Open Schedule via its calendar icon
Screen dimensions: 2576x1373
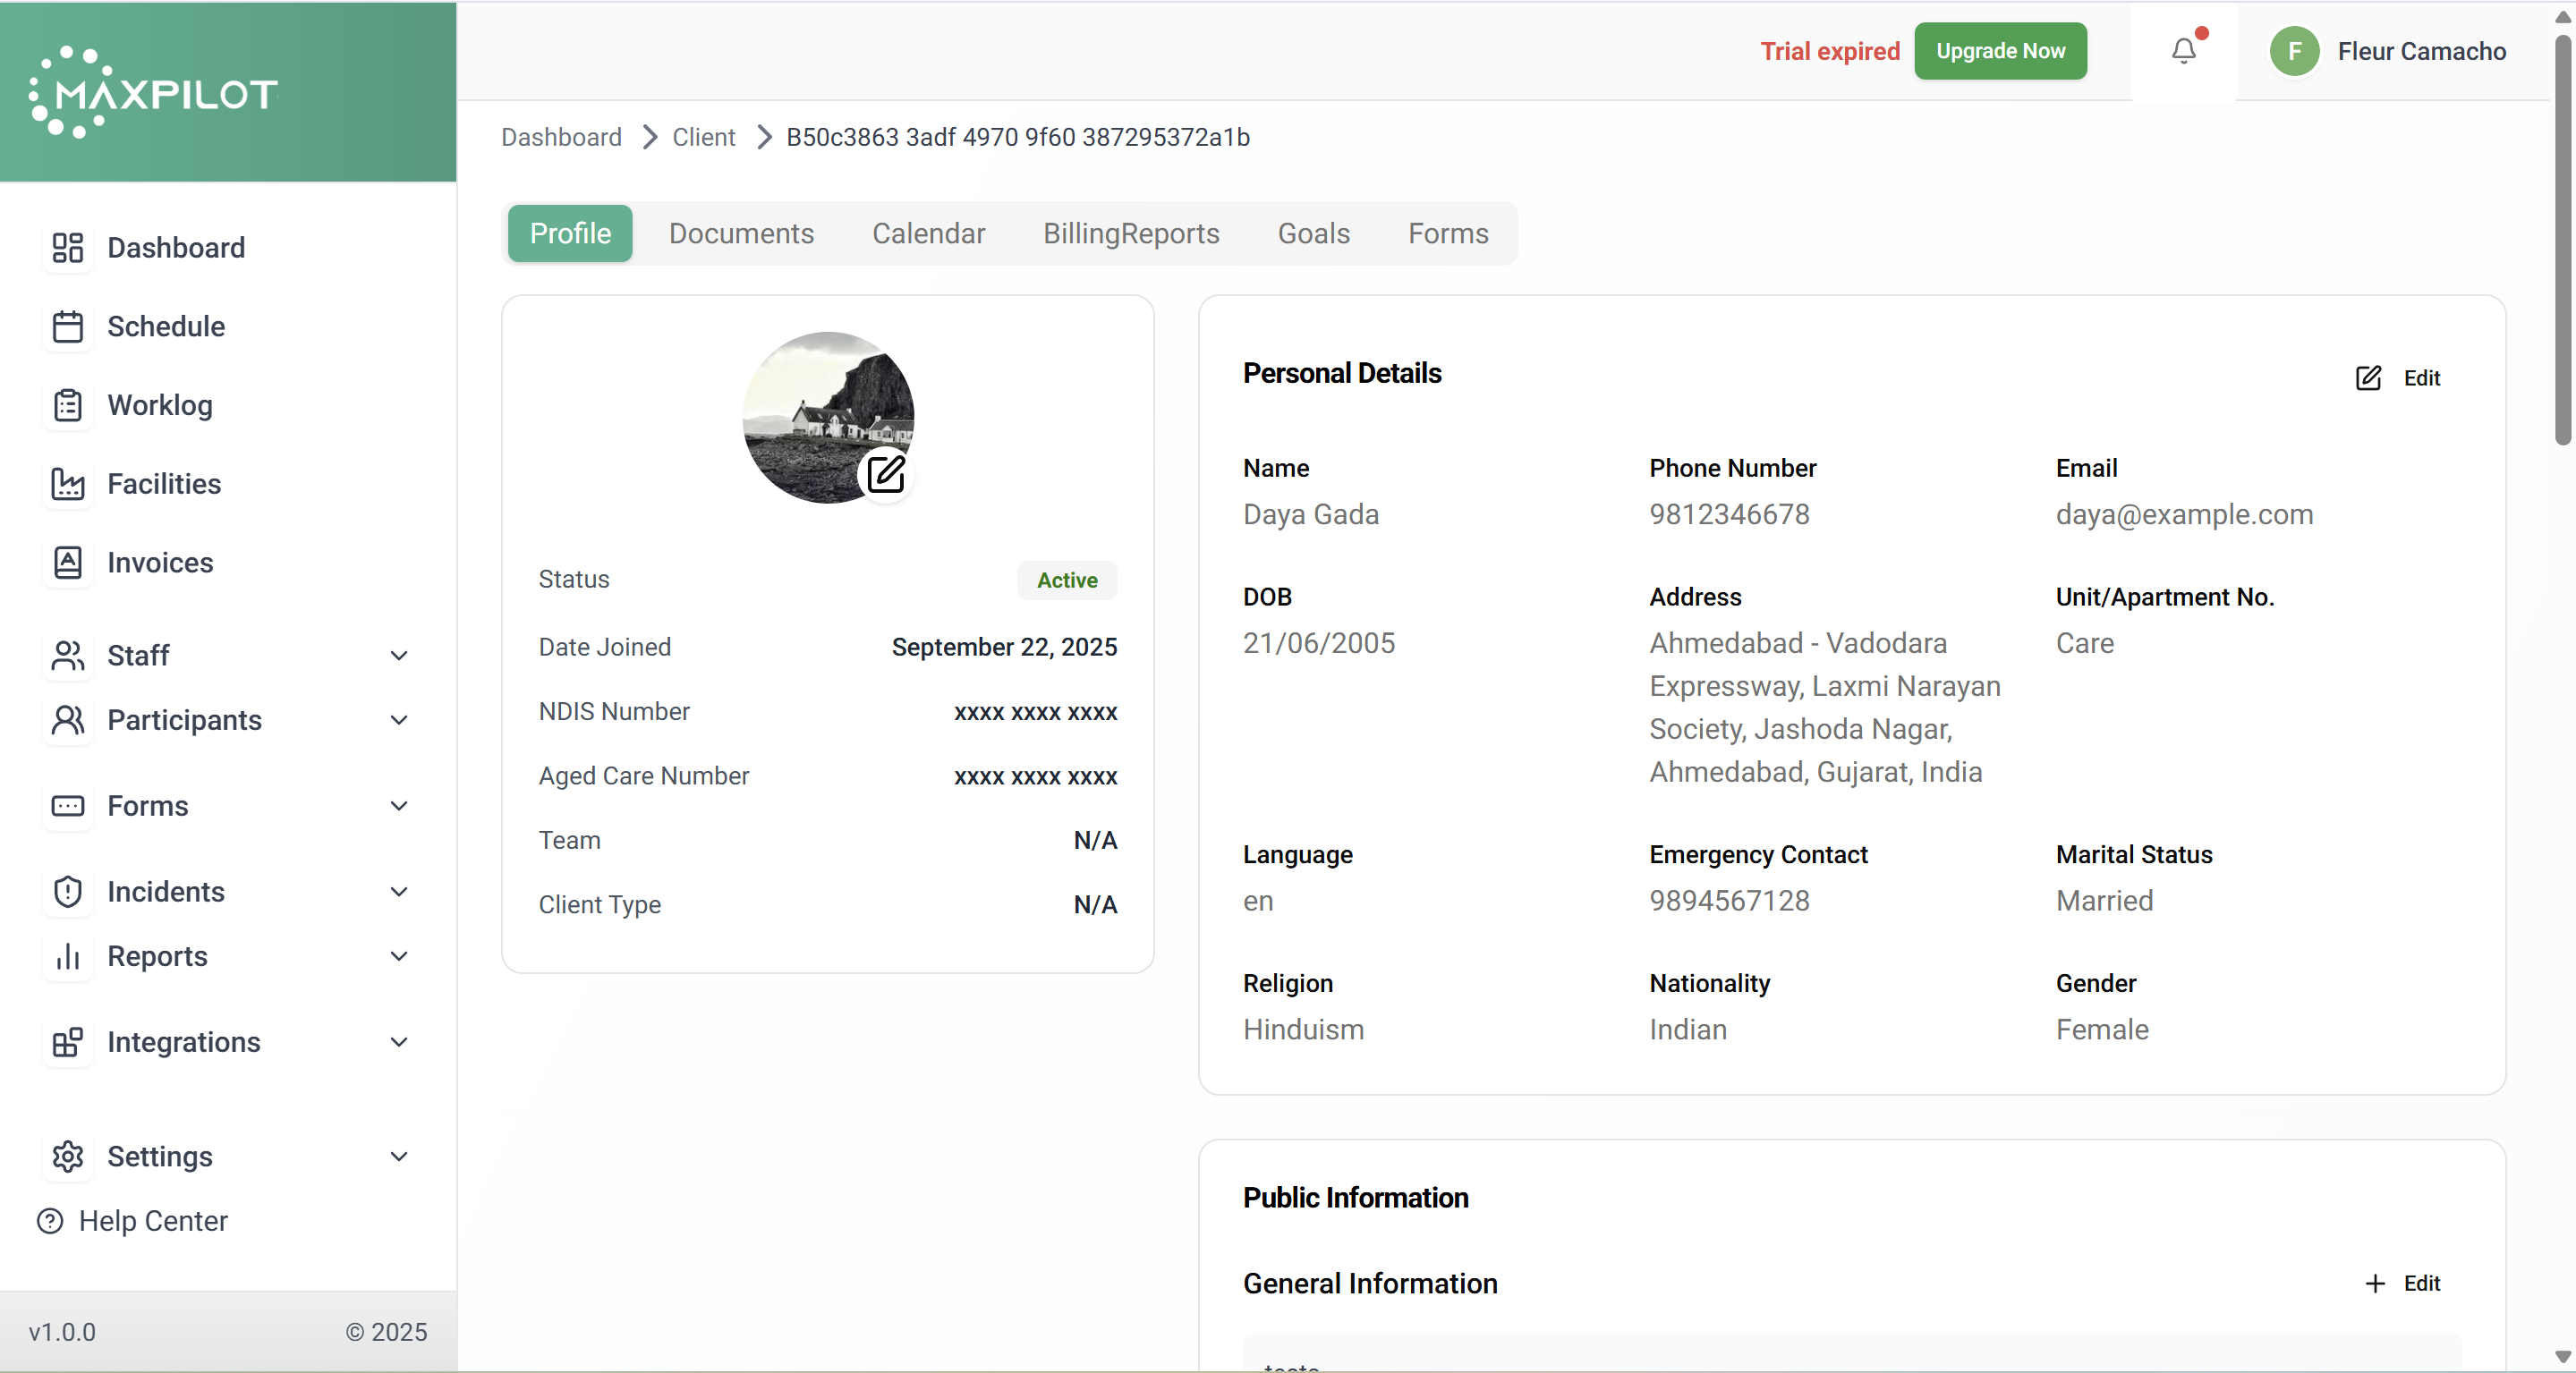point(67,327)
